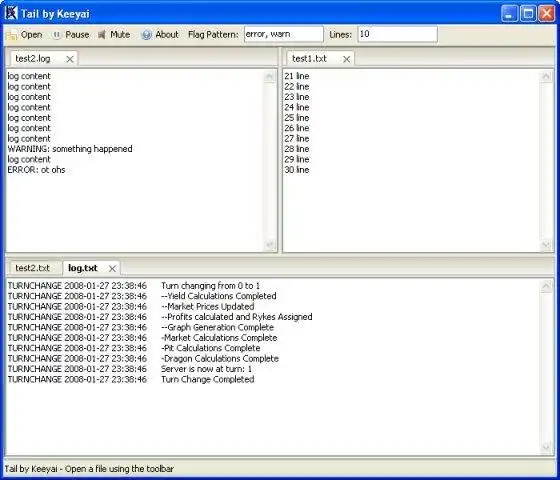Click '--Yield Calculations Completed' line
560x480 pixels.
pos(219,296)
